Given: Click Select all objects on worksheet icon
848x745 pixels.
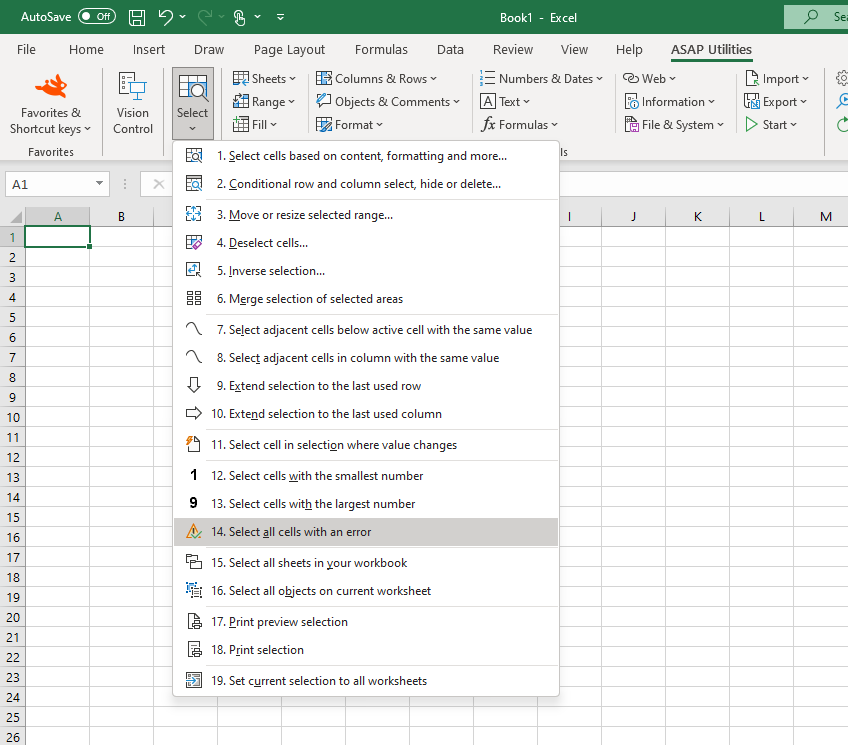Looking at the screenshot, I should [x=194, y=590].
